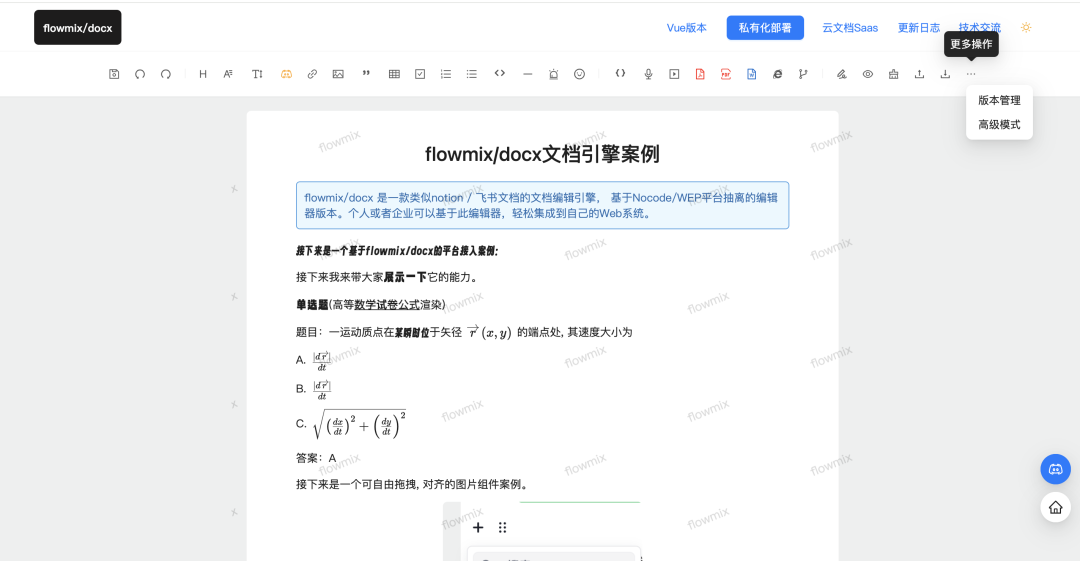Viewport: 1080px width, 561px height.
Task: Click the line starting 单选题
Action: 371,305
